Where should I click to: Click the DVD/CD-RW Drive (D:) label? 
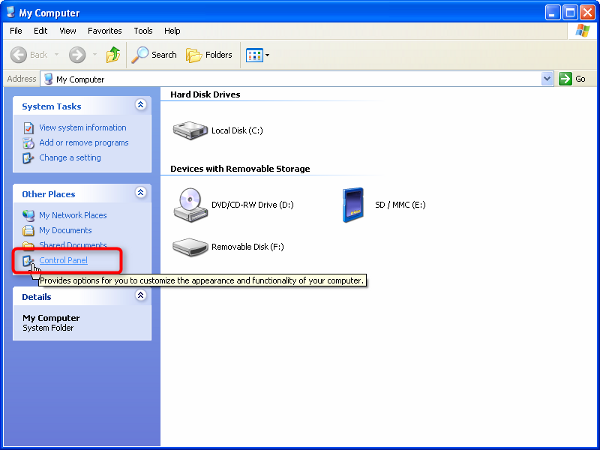pos(253,205)
